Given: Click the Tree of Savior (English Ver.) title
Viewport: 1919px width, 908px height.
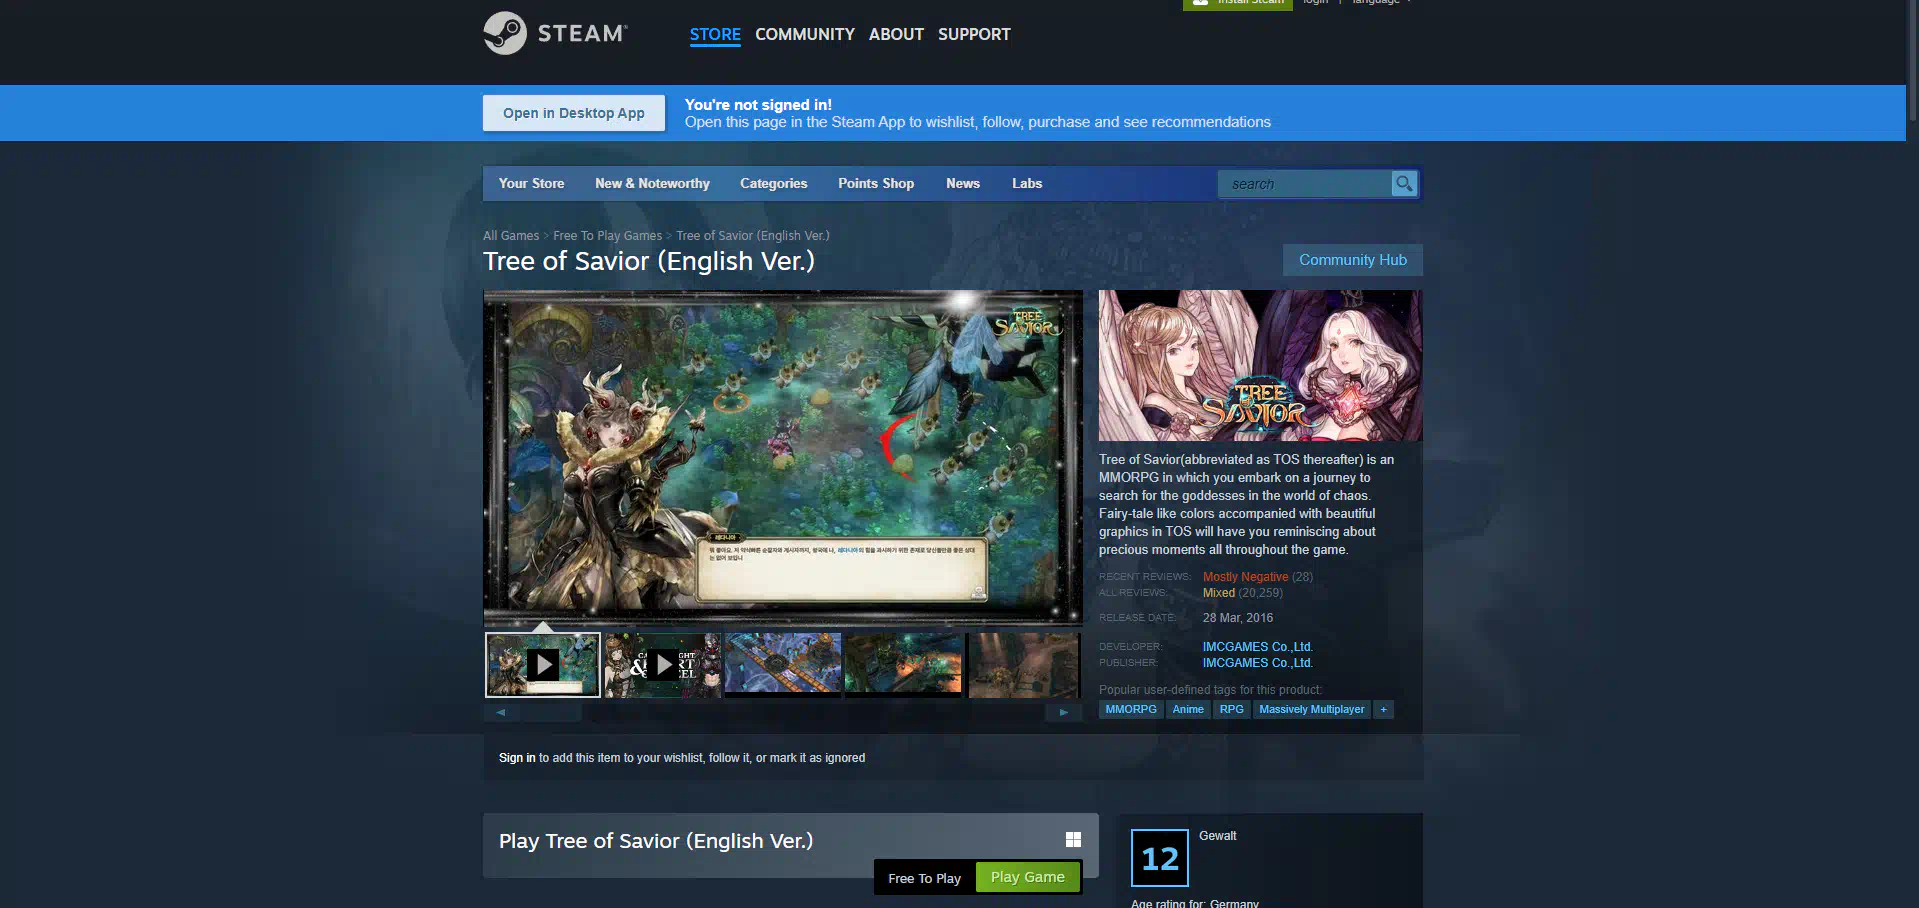Looking at the screenshot, I should [649, 261].
